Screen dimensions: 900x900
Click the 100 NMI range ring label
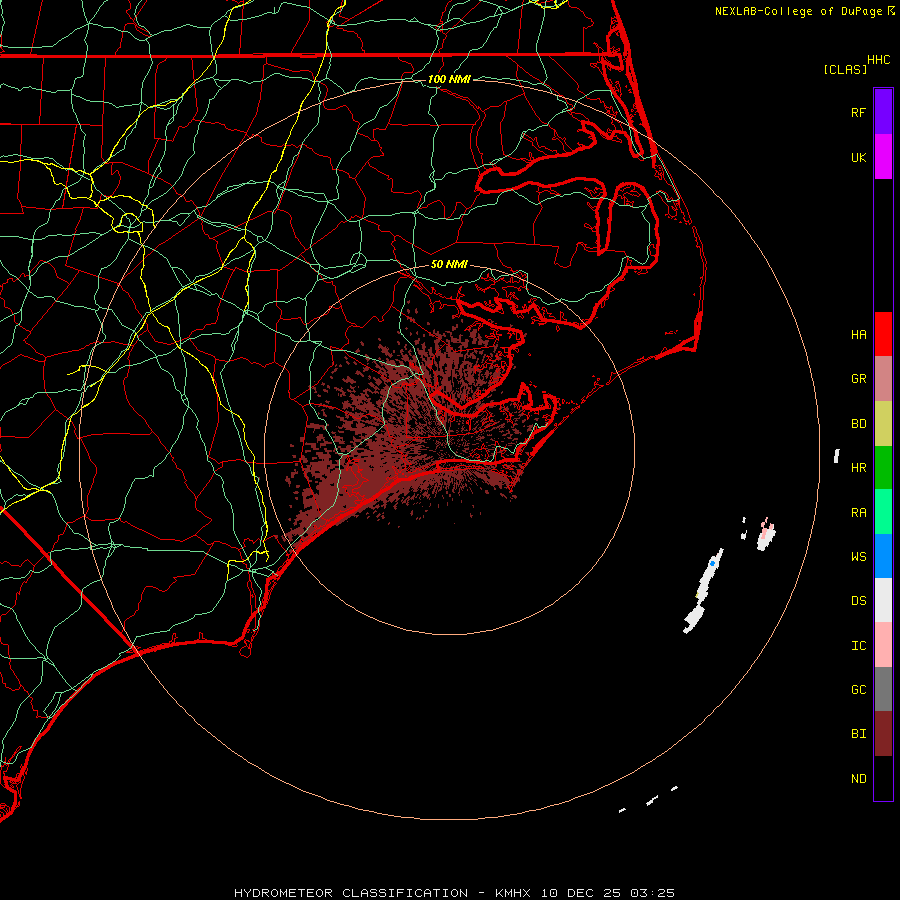449,79
